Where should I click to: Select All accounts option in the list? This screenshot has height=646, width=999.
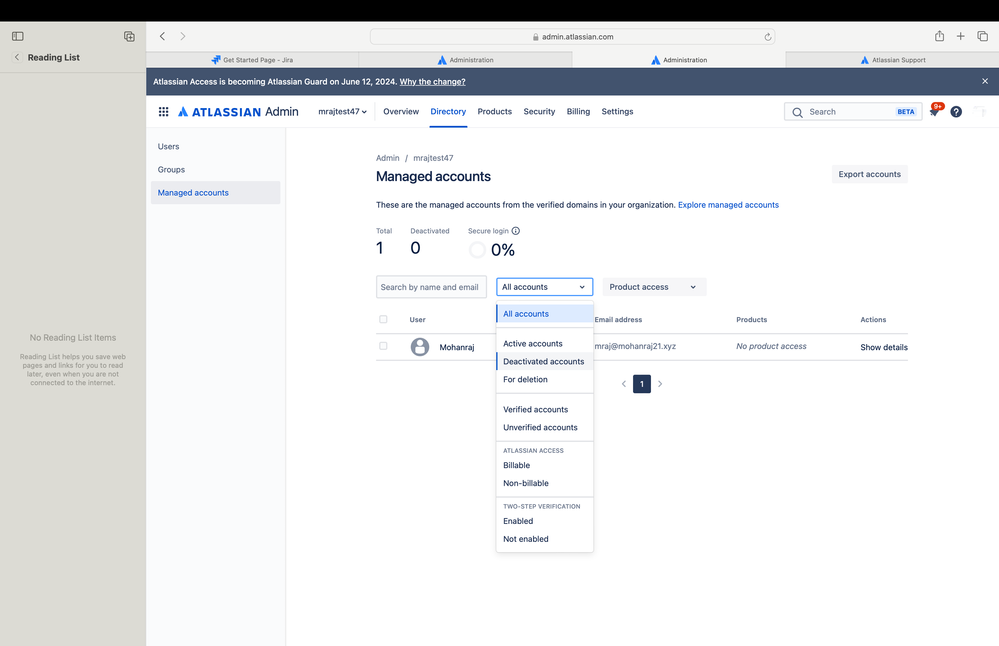pyautogui.click(x=545, y=313)
